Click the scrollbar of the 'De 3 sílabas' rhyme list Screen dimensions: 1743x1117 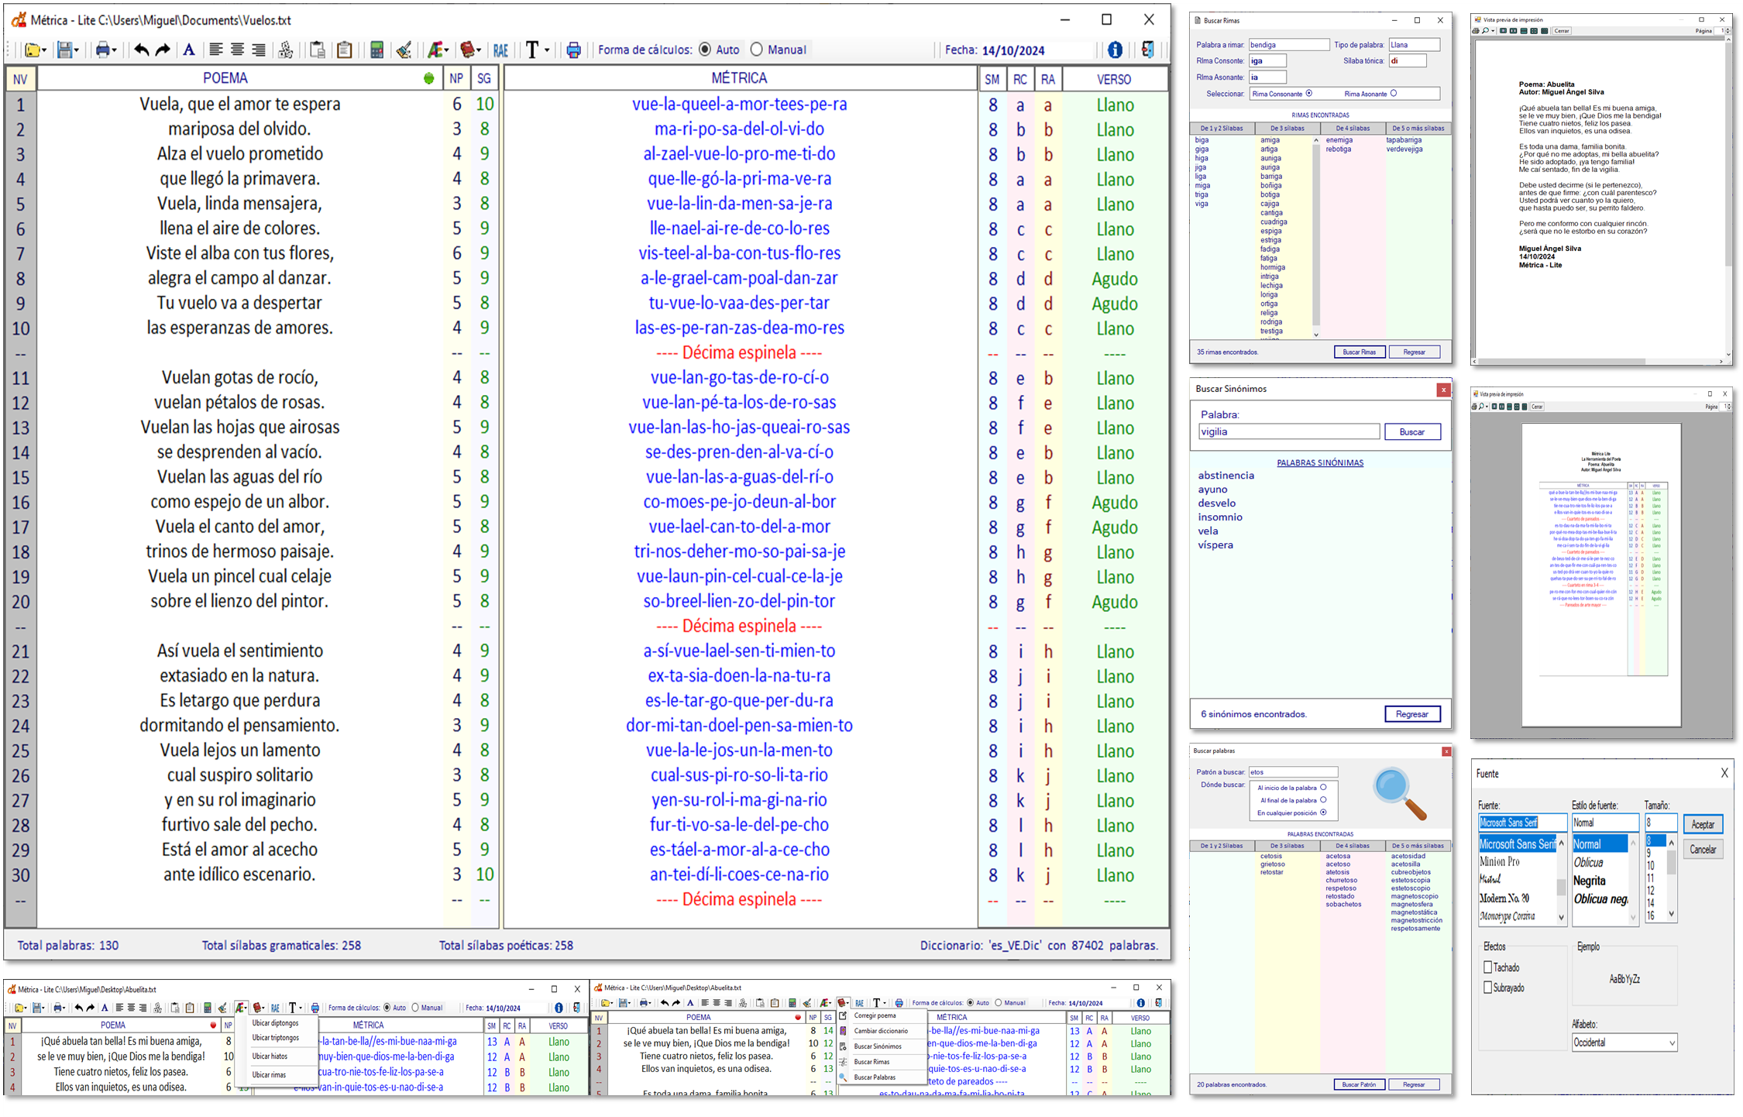[x=1316, y=237]
